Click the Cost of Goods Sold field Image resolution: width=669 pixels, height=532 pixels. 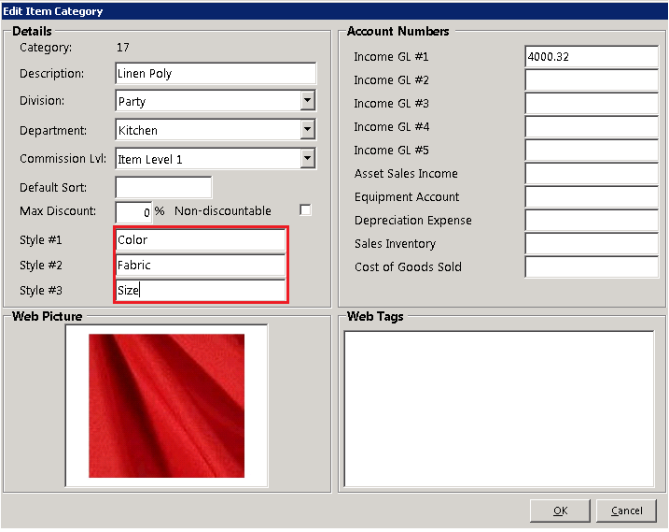click(x=591, y=267)
